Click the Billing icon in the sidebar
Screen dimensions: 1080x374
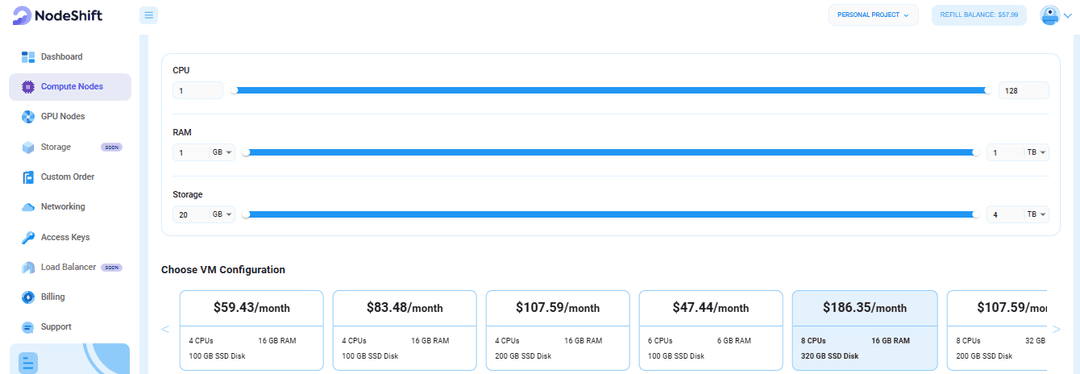coord(28,297)
